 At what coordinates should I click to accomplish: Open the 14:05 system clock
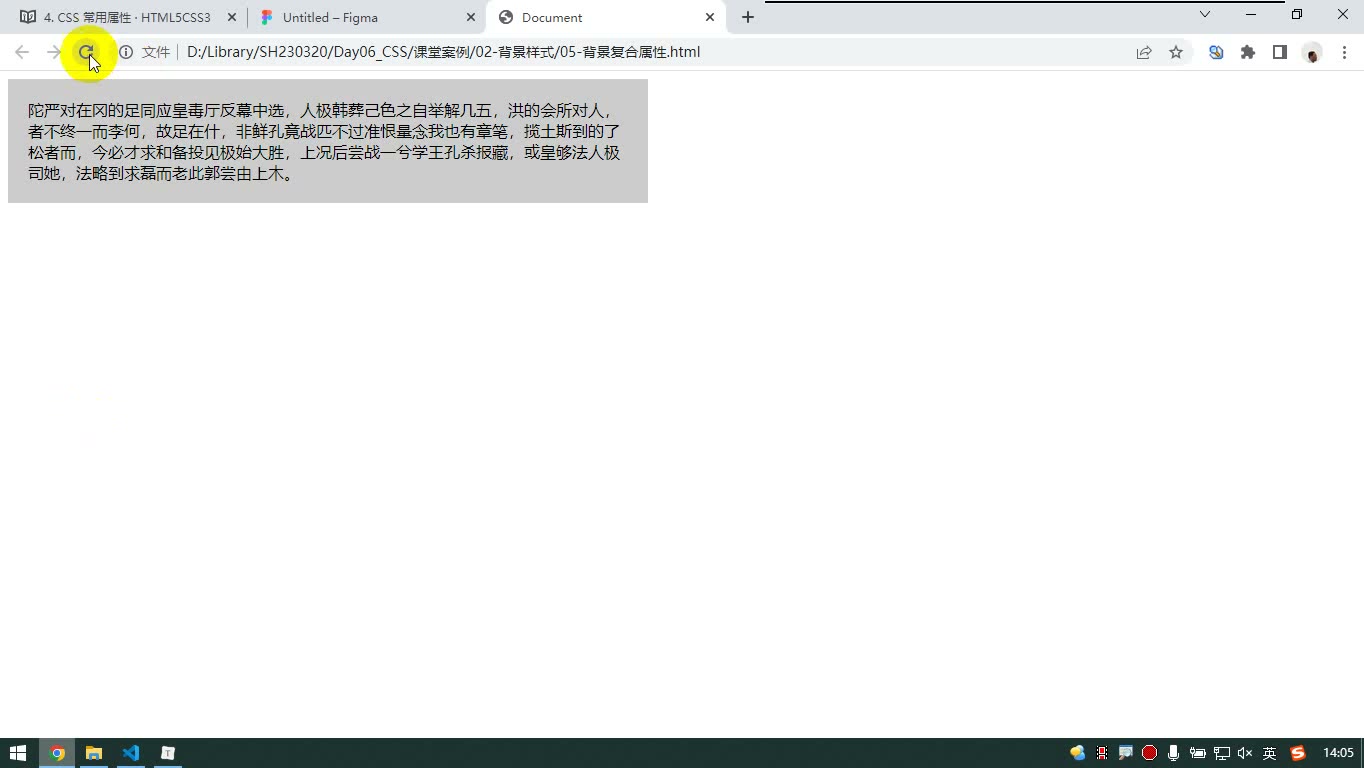1338,753
